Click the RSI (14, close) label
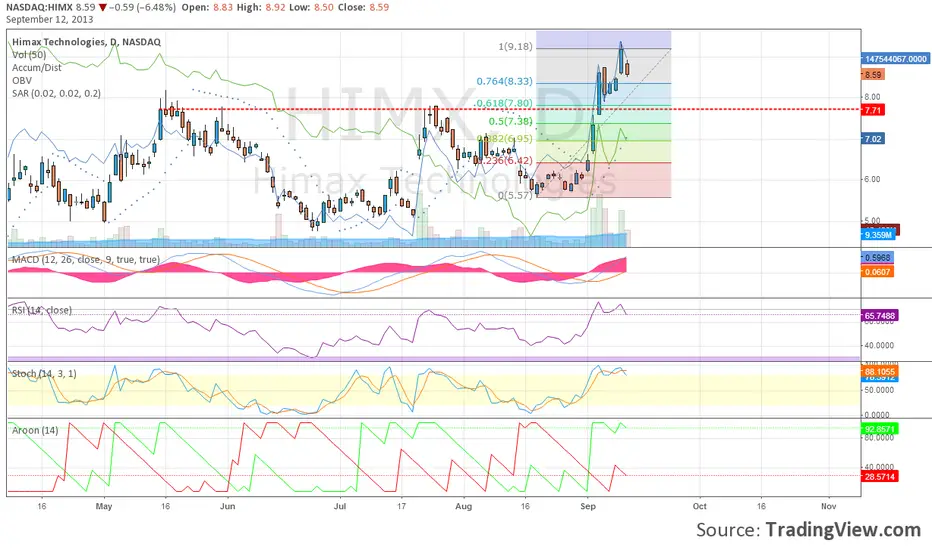Viewport: 932px width, 550px height. tap(42, 310)
